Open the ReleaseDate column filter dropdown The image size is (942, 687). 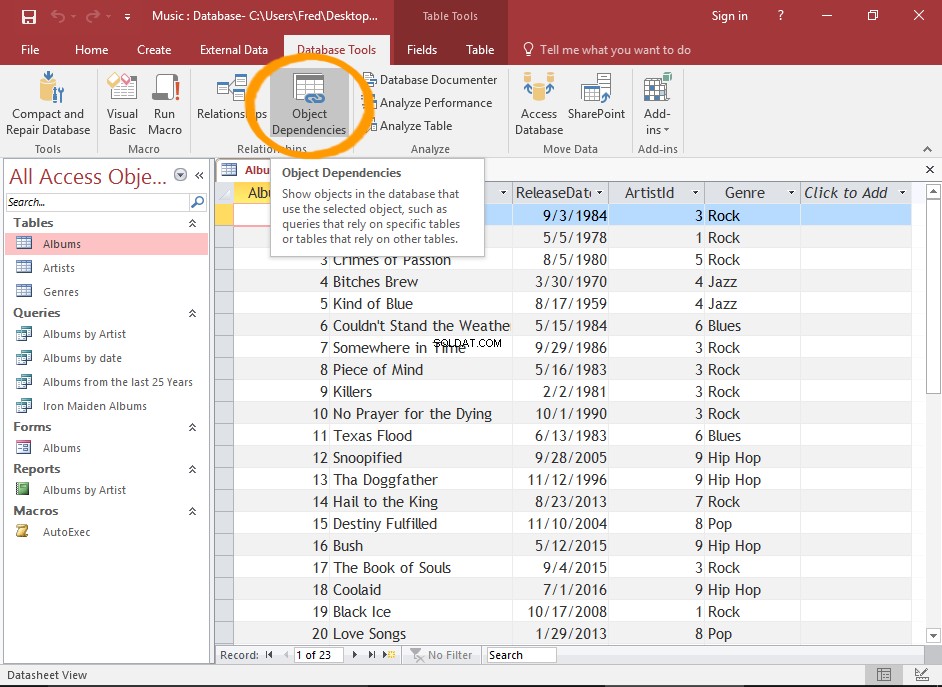click(599, 193)
